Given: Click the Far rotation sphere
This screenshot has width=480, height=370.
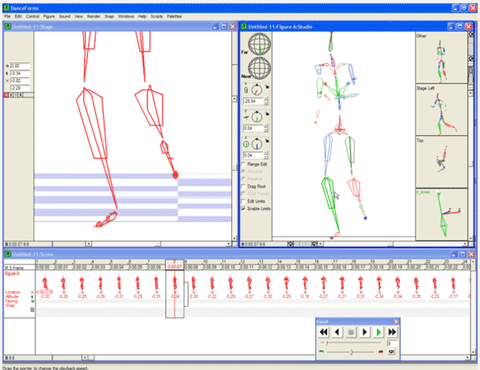Looking at the screenshot, I should (260, 44).
